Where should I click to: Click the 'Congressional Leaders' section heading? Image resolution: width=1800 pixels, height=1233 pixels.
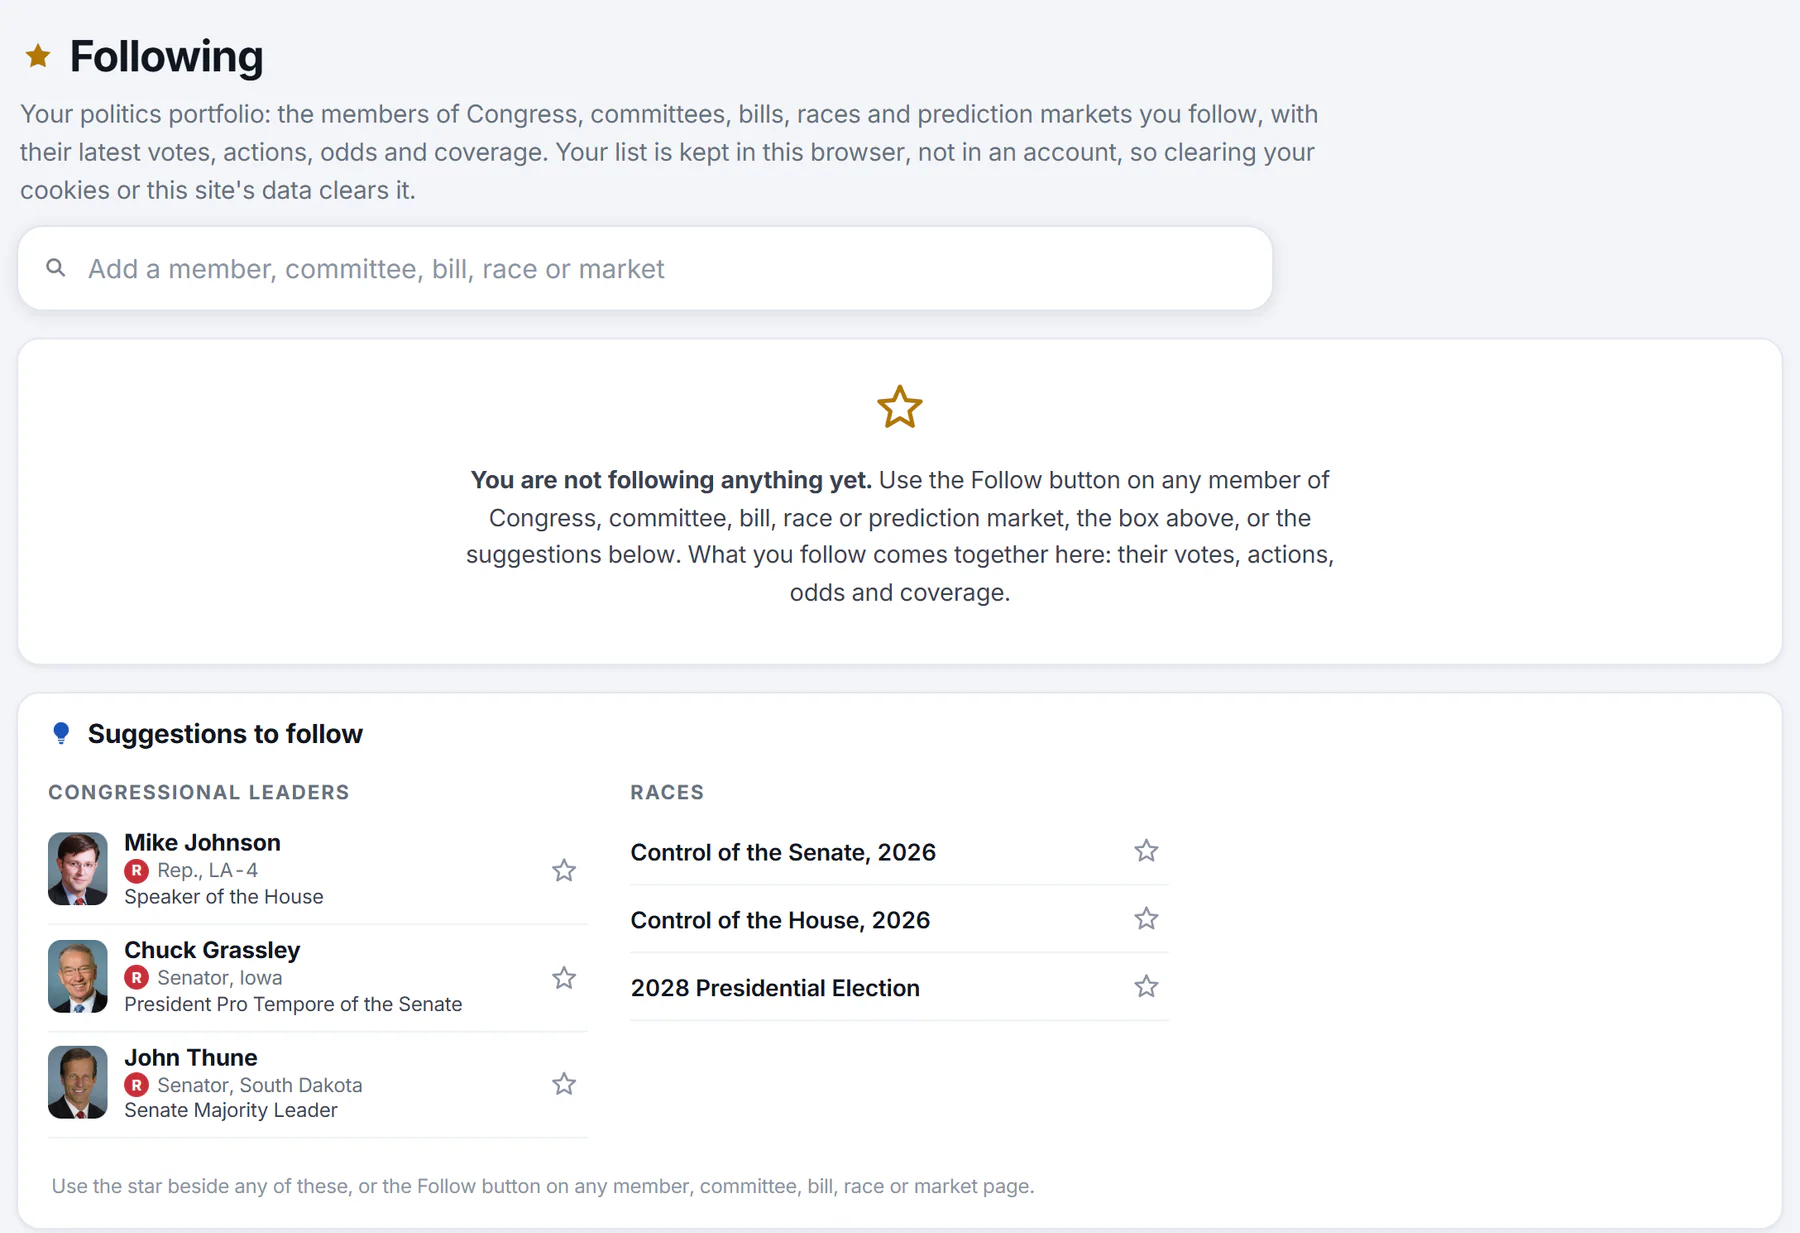coord(199,792)
